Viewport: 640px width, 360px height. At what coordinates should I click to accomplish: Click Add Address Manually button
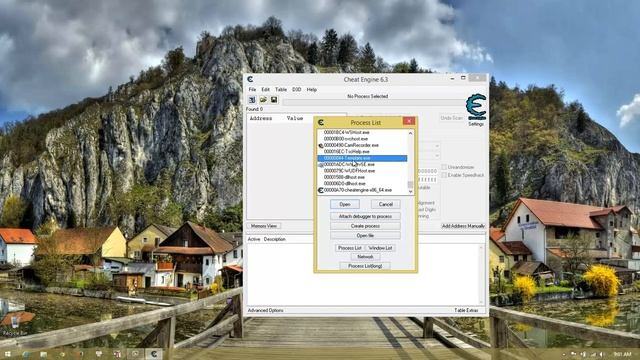(463, 226)
